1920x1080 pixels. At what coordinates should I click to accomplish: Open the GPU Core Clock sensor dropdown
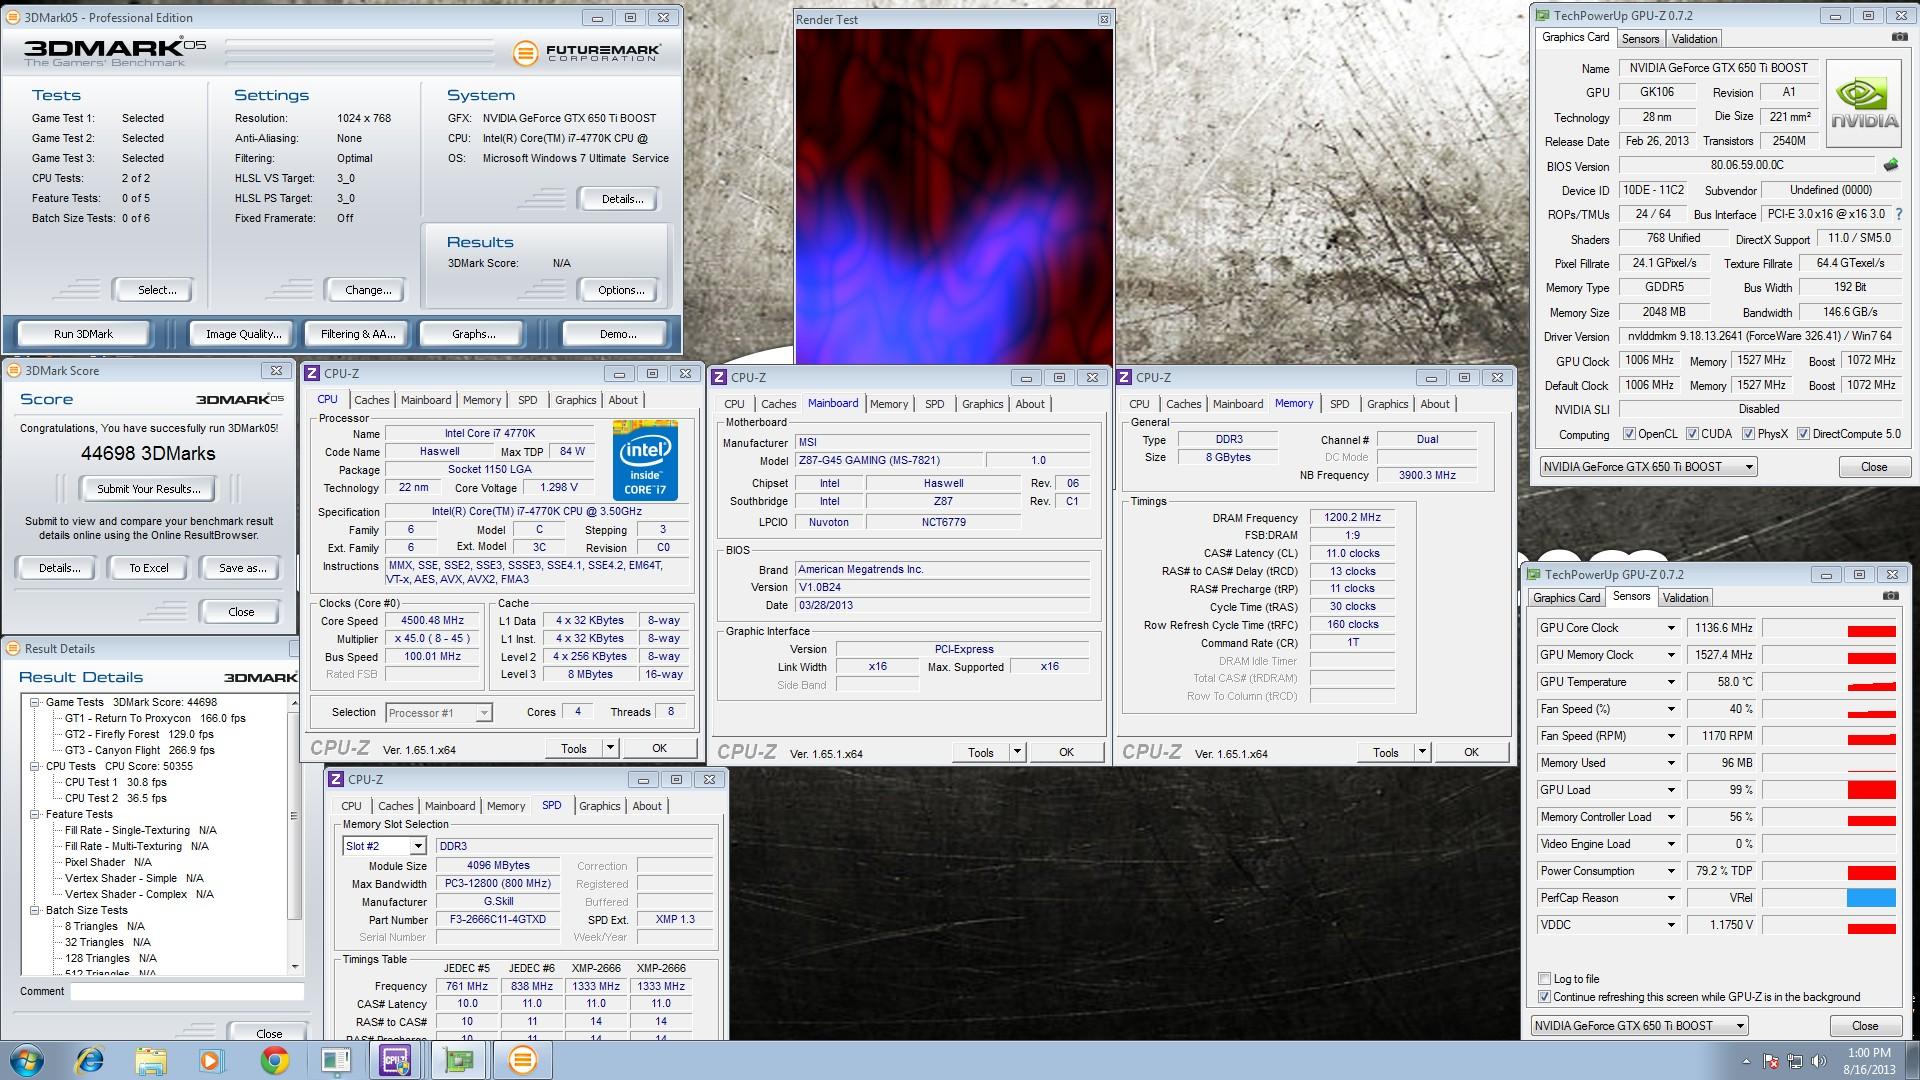point(1670,628)
